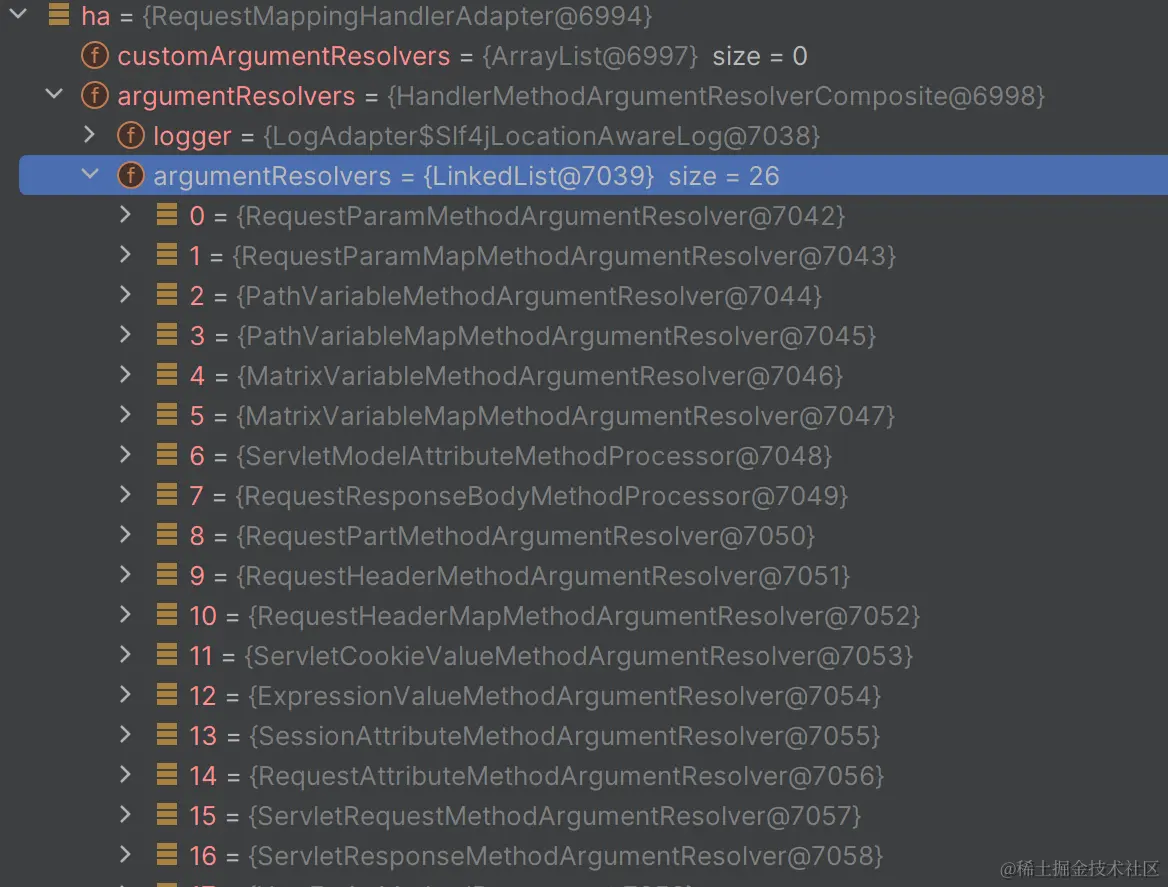The image size is (1168, 887).
Task: Select text {ServletCookieValueMethodArgumentResolver@7053}
Action: pos(579,656)
